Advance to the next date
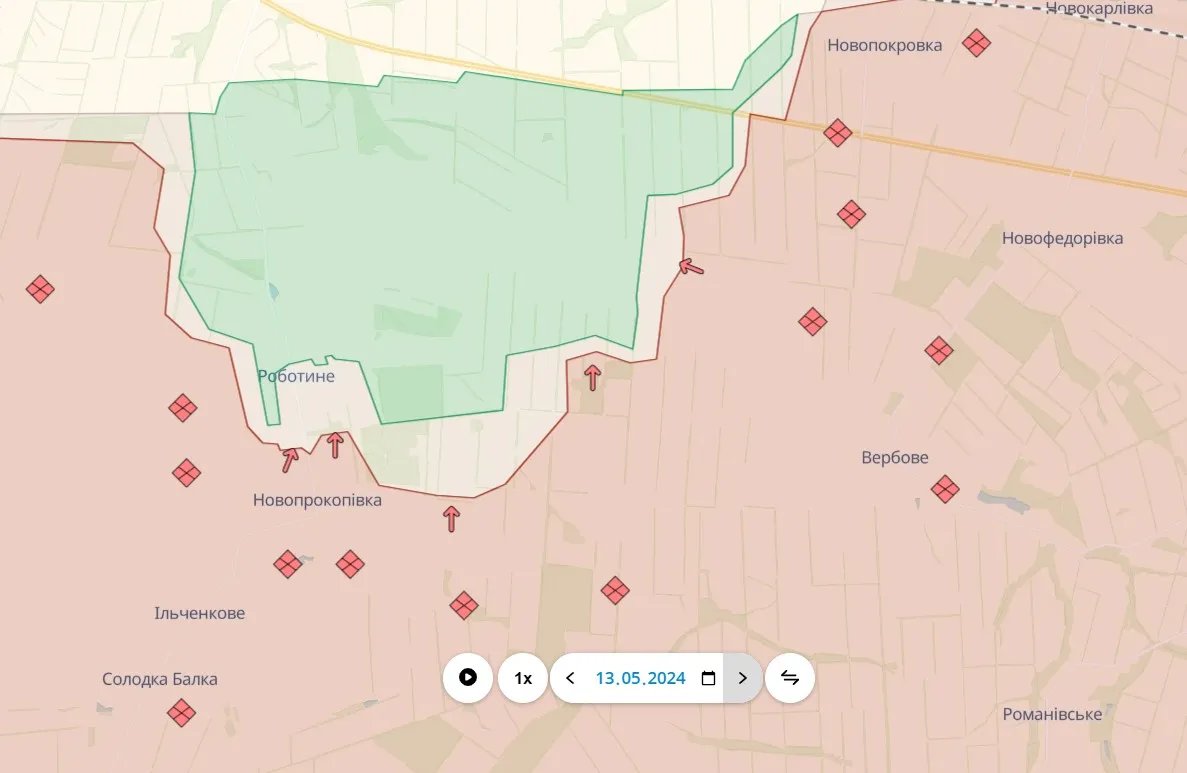 [x=742, y=678]
